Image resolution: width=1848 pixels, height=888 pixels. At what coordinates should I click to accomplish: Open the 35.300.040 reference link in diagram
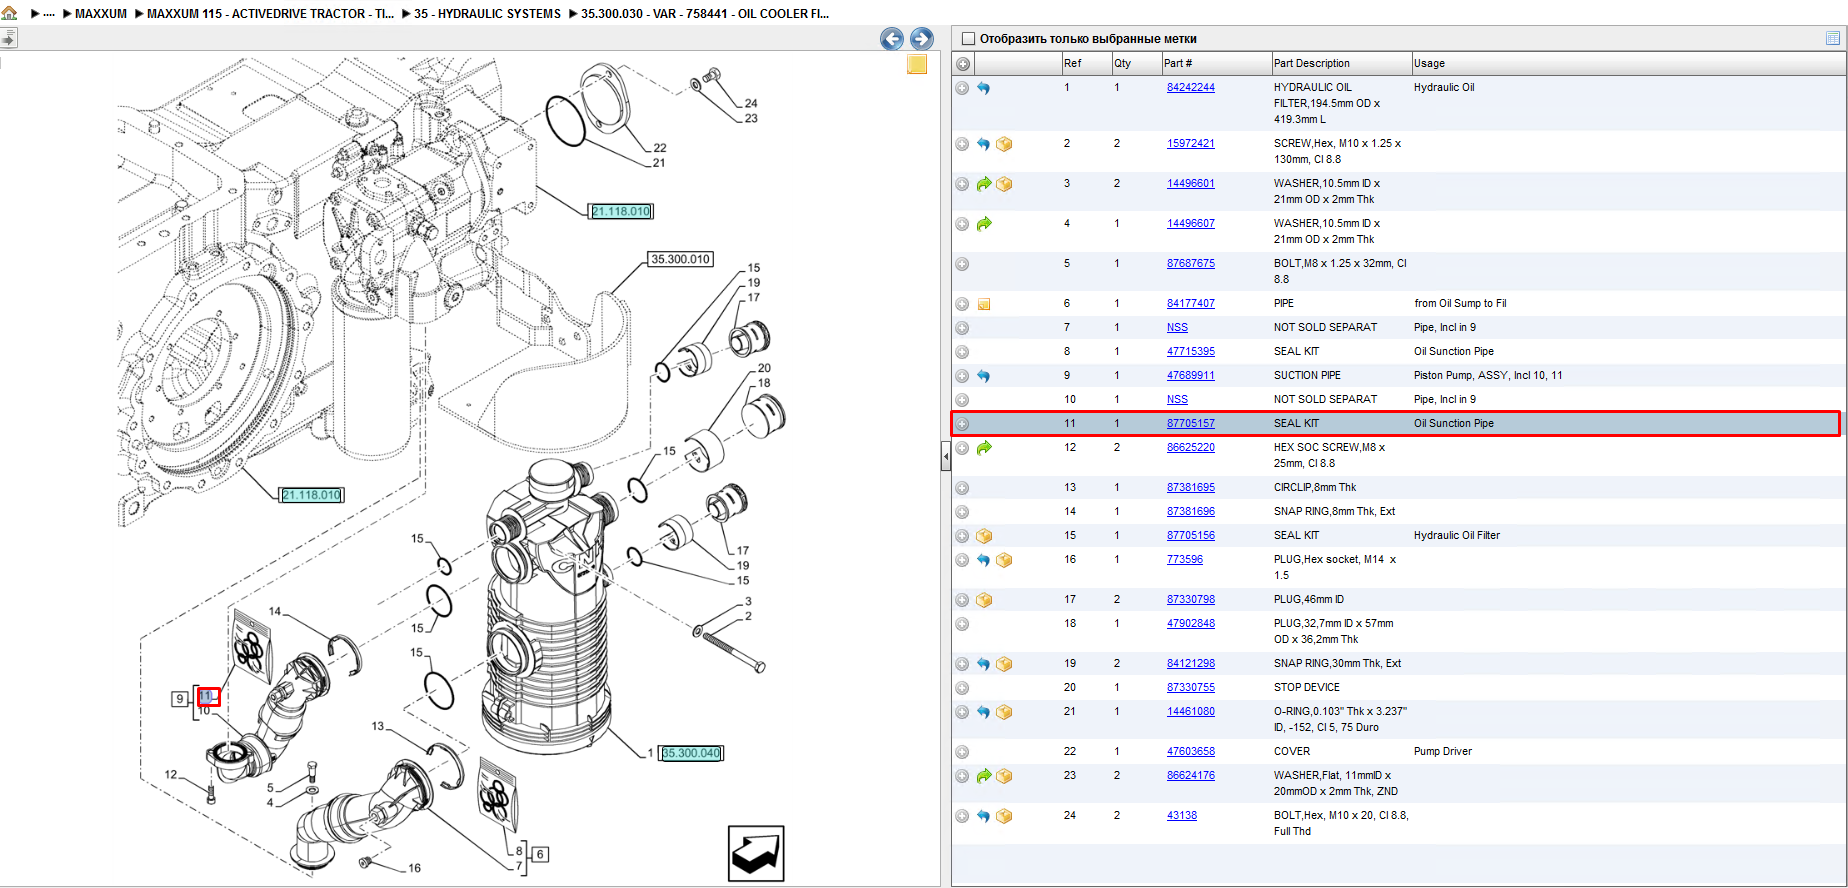coord(690,753)
